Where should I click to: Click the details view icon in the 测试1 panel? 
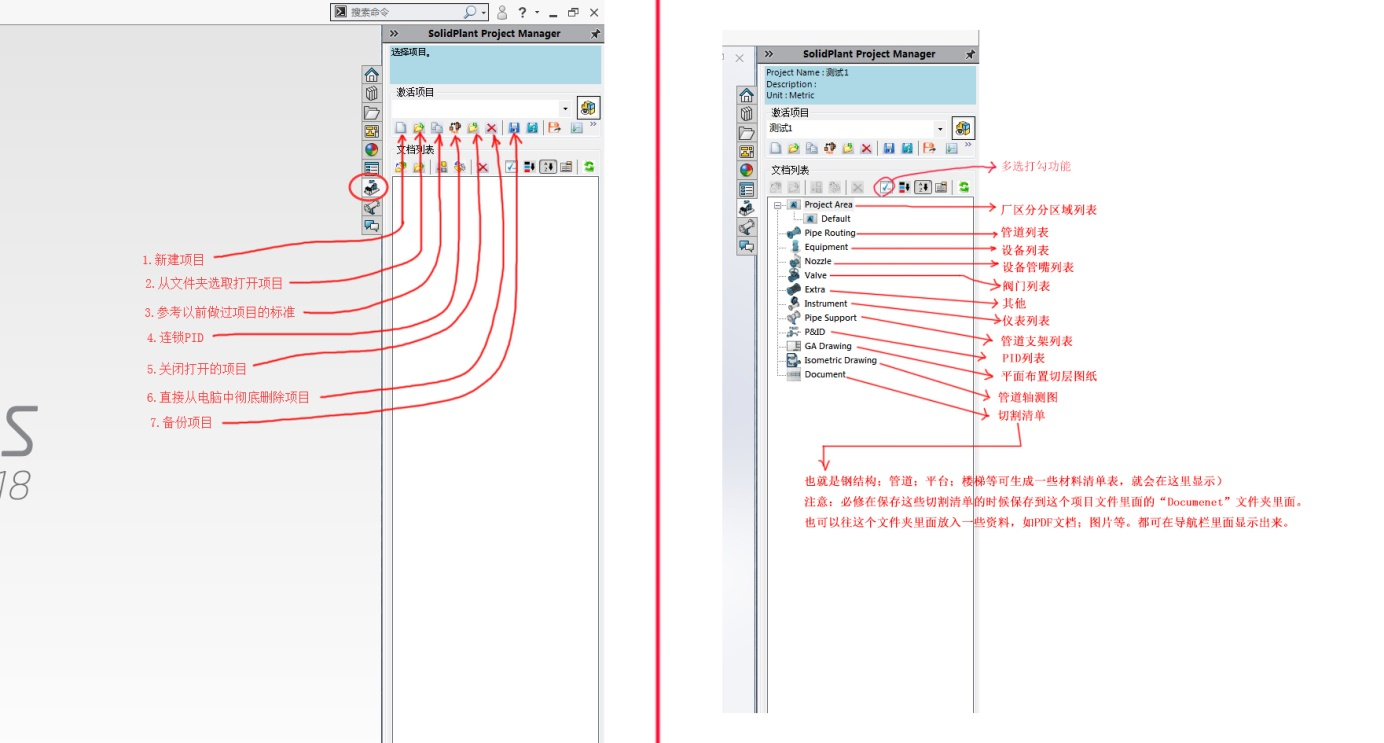click(x=941, y=187)
